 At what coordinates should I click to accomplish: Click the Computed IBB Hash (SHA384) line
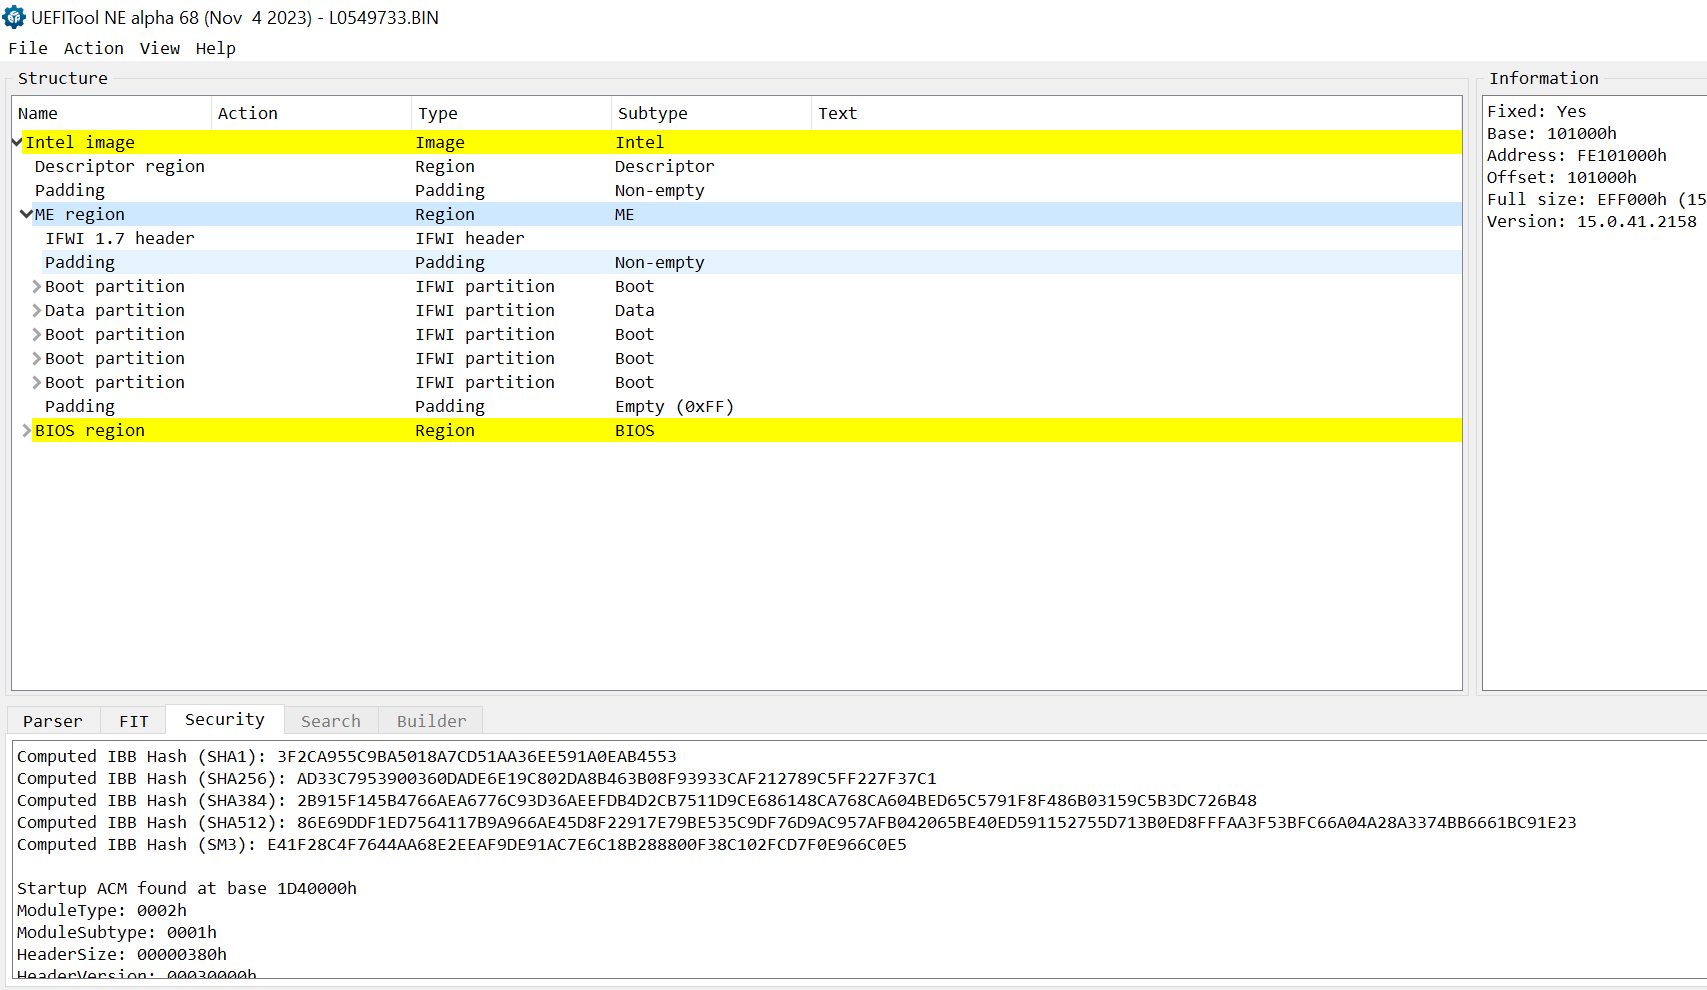pos(637,800)
